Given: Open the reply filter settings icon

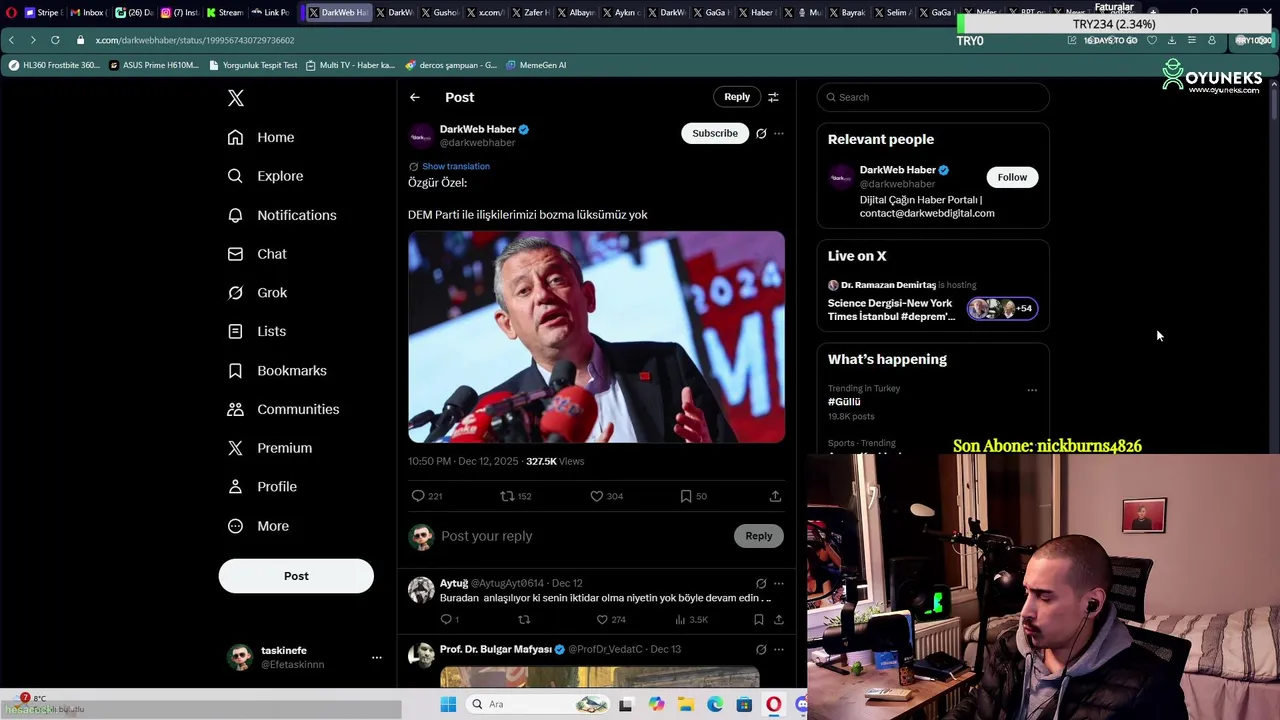Looking at the screenshot, I should pyautogui.click(x=773, y=97).
